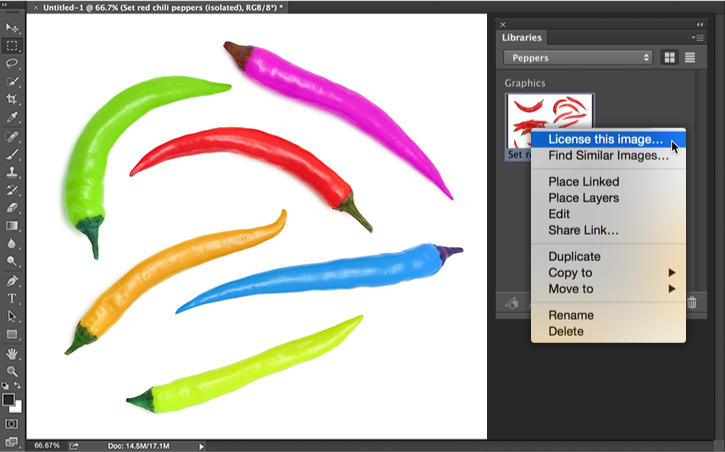Pick the Crop tool
Viewport: 725px width, 452px height.
pyautogui.click(x=12, y=99)
